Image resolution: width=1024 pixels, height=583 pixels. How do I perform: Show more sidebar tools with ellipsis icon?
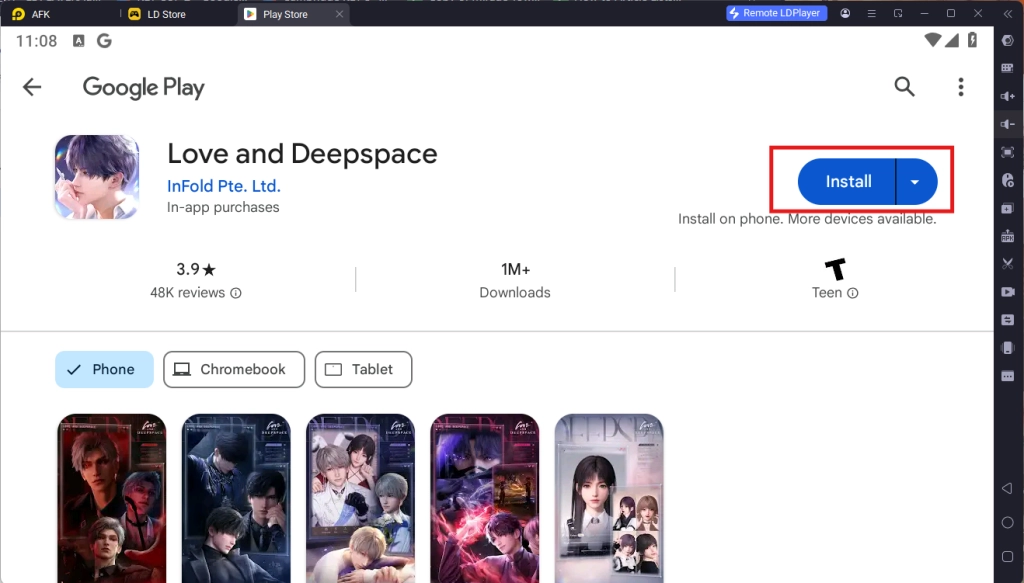1008,376
